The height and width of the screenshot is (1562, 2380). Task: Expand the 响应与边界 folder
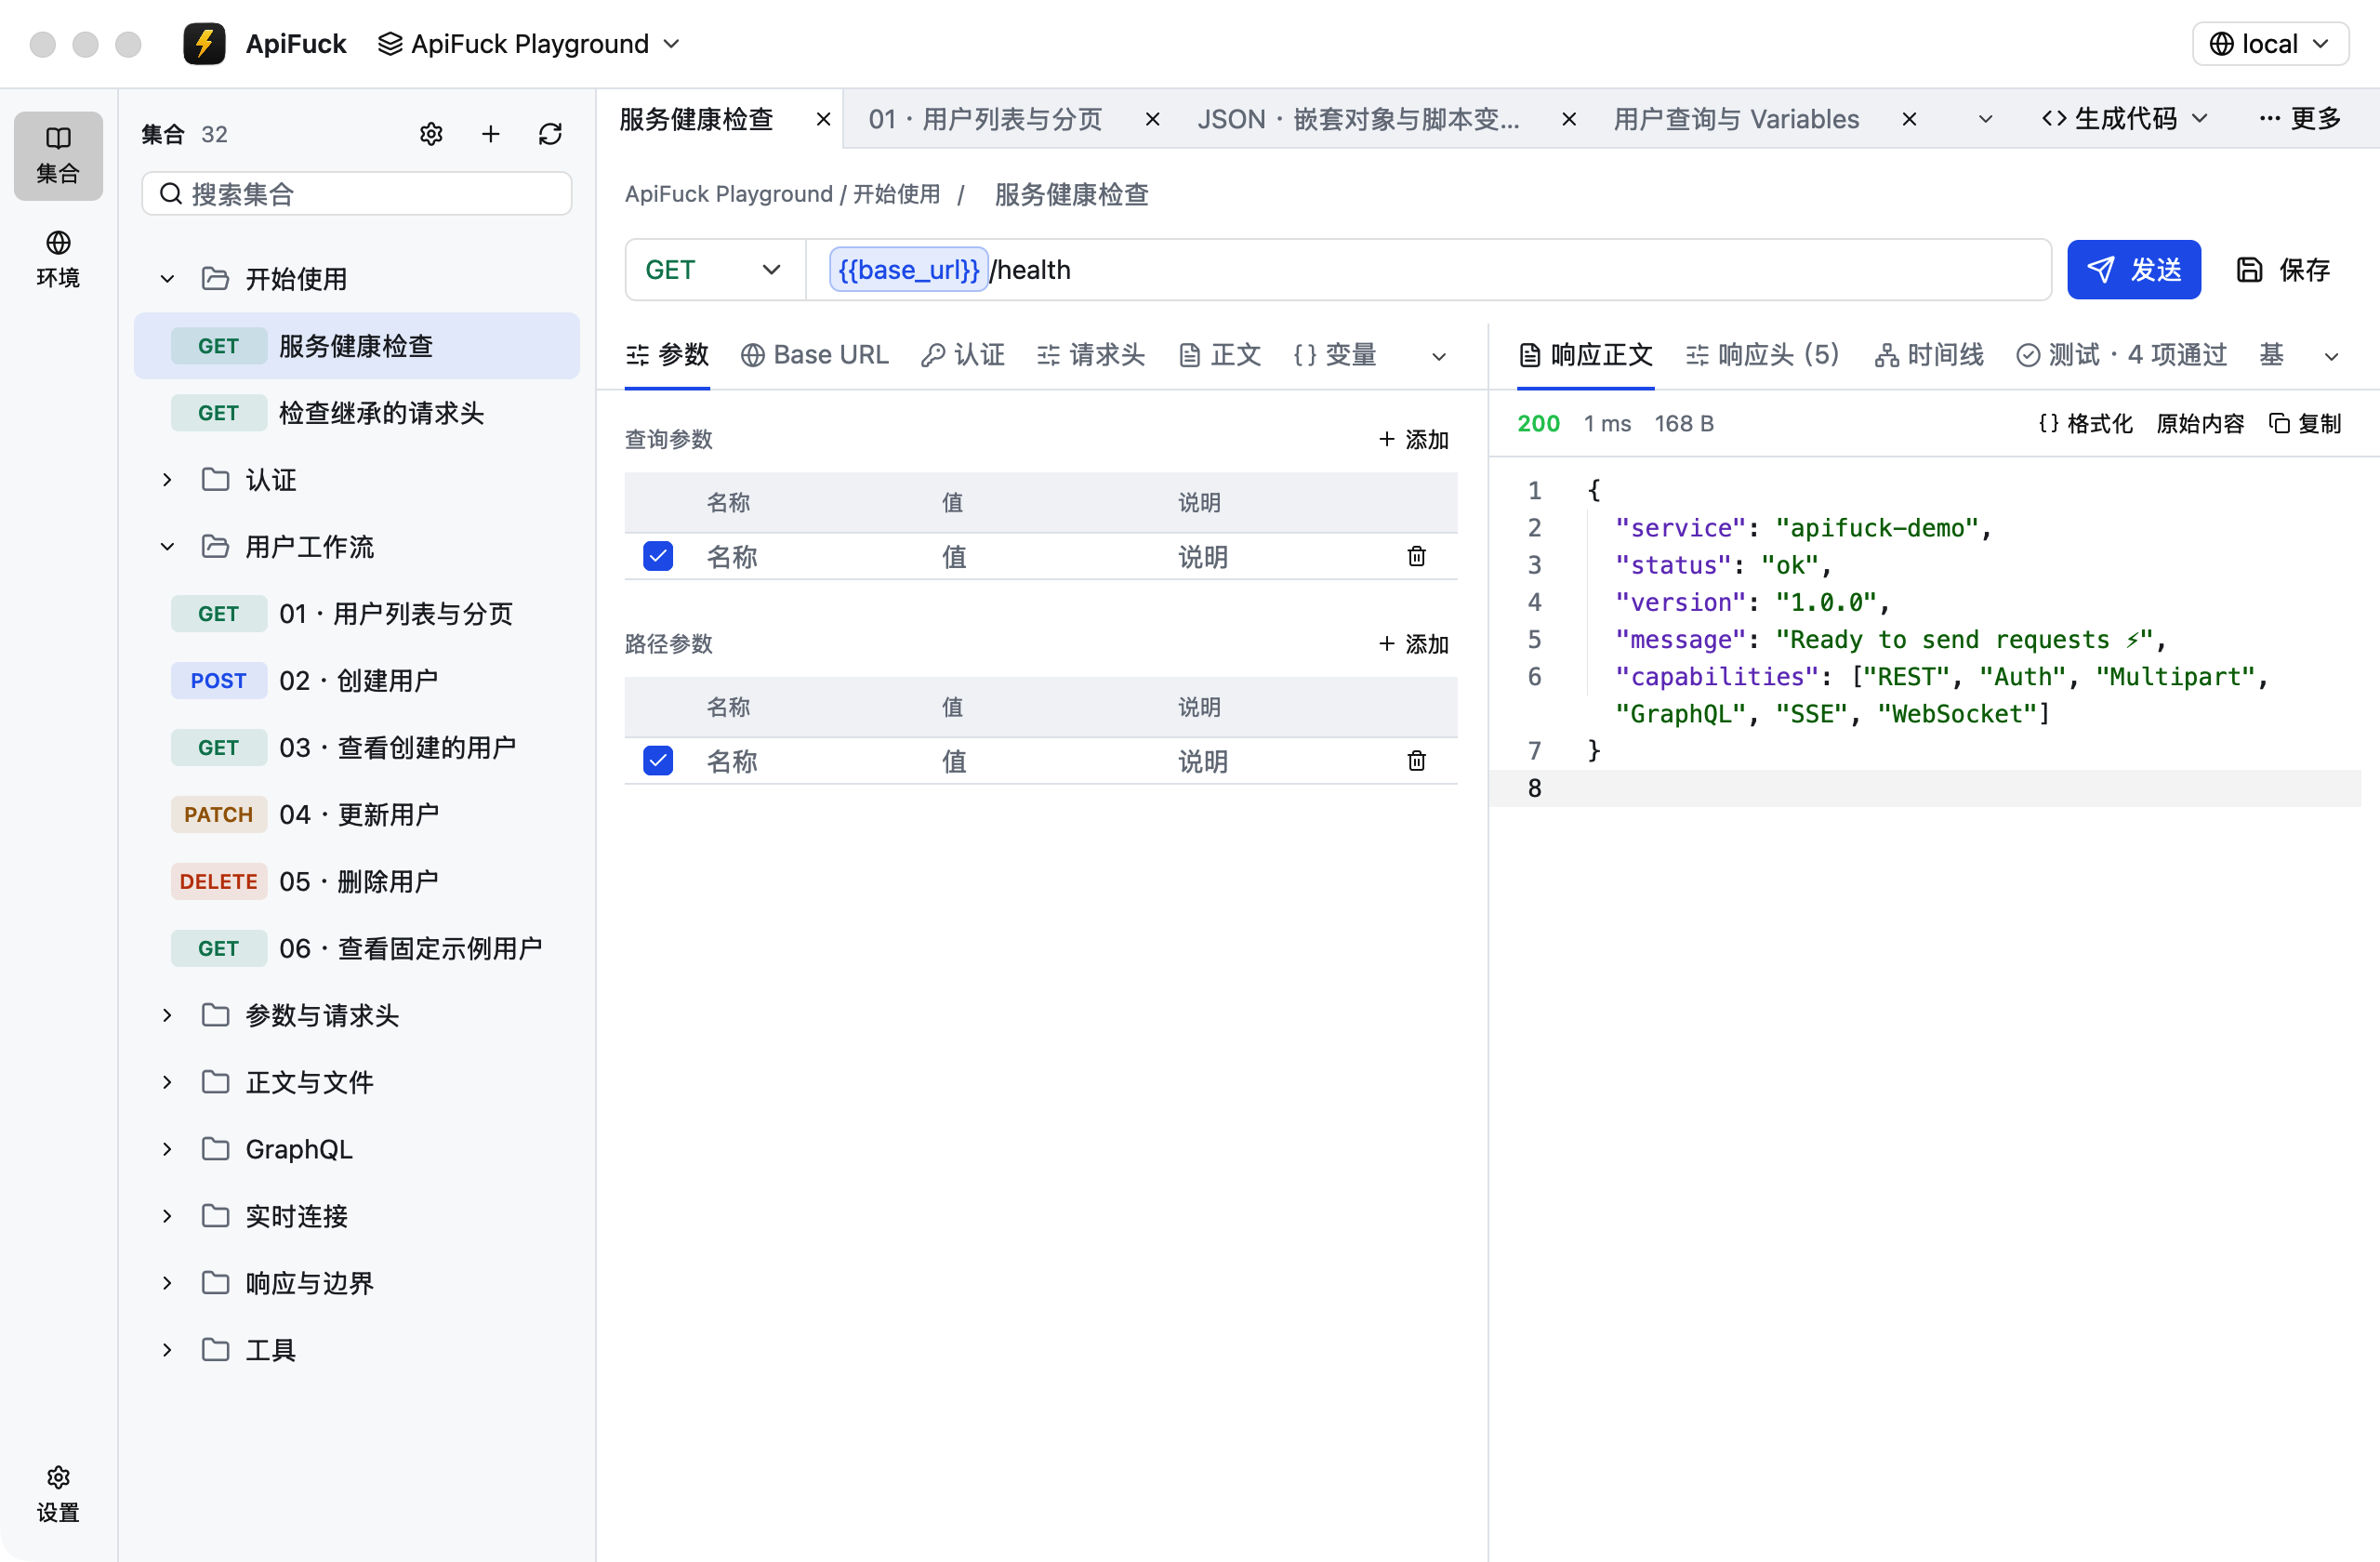click(x=167, y=1283)
